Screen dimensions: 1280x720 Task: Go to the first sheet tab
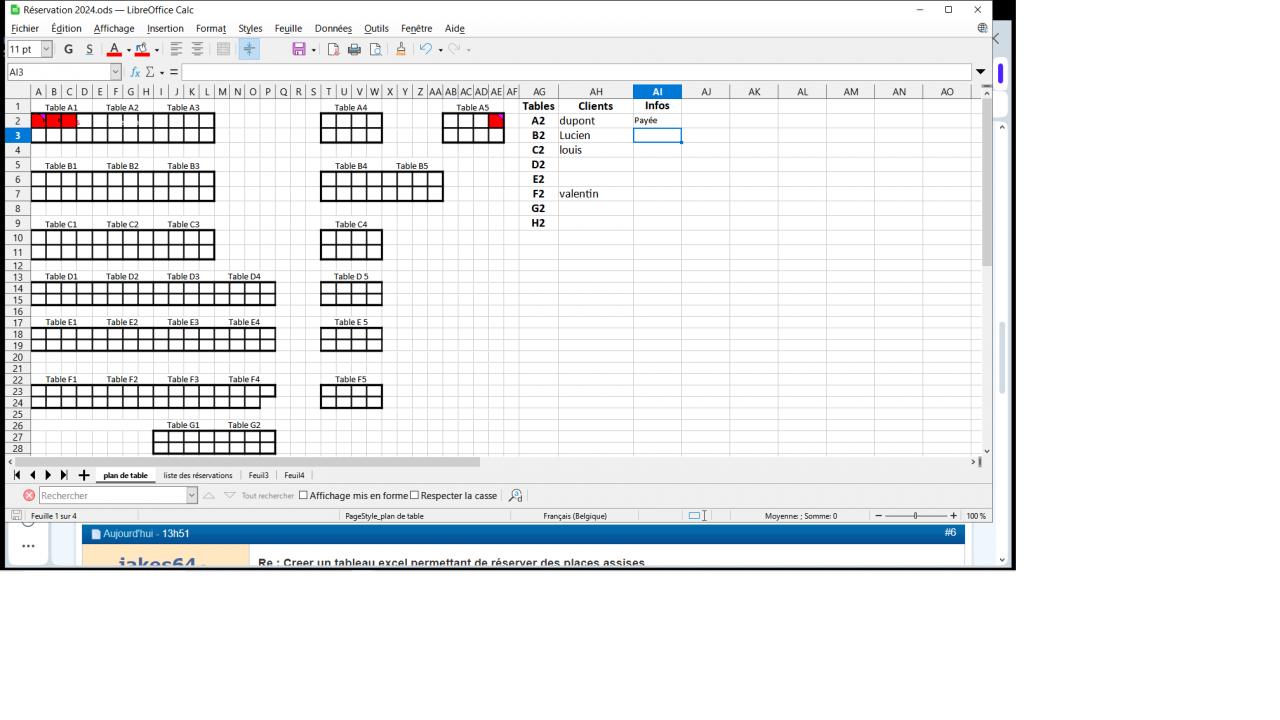[17, 475]
